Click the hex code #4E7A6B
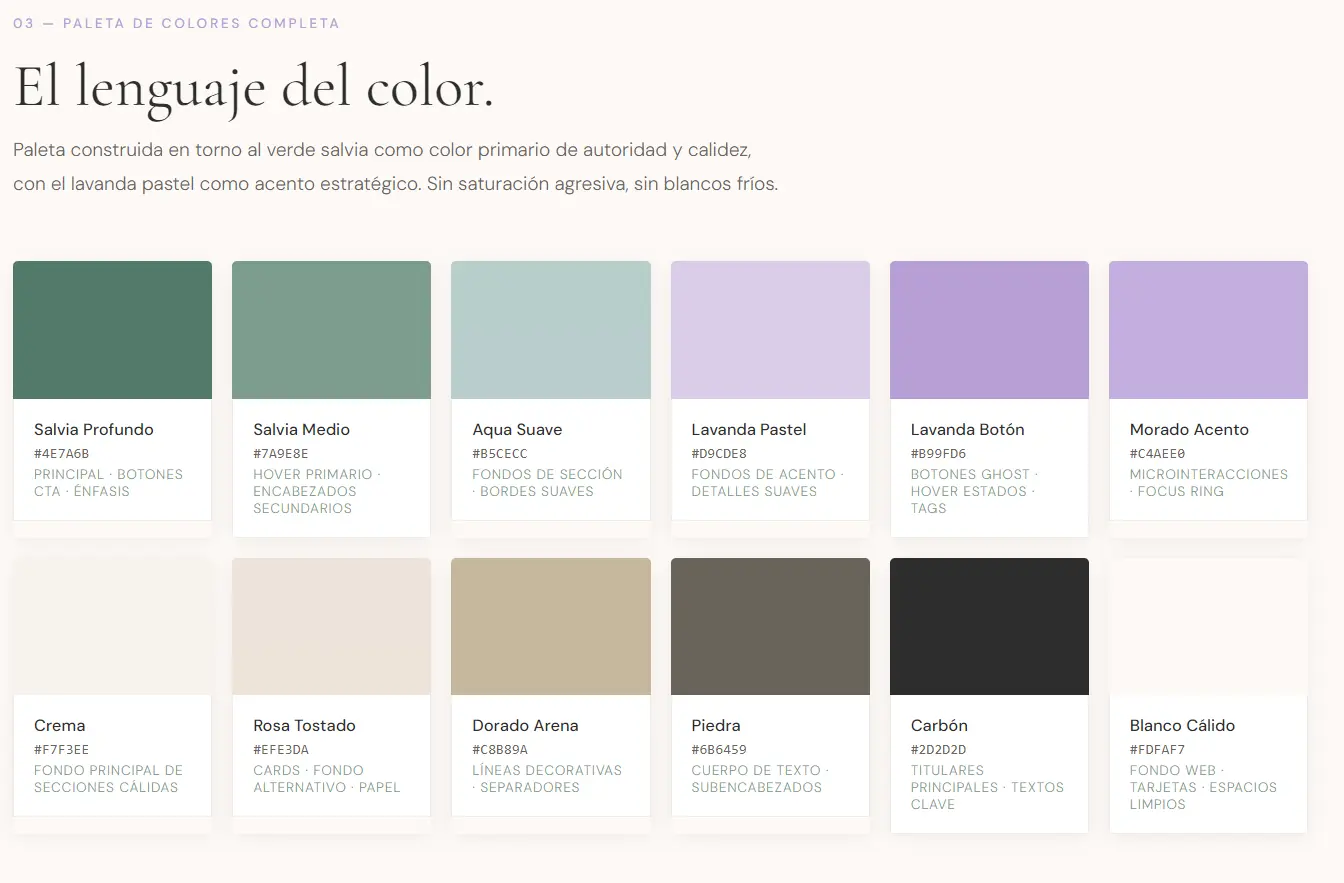1344x883 pixels. tap(61, 454)
